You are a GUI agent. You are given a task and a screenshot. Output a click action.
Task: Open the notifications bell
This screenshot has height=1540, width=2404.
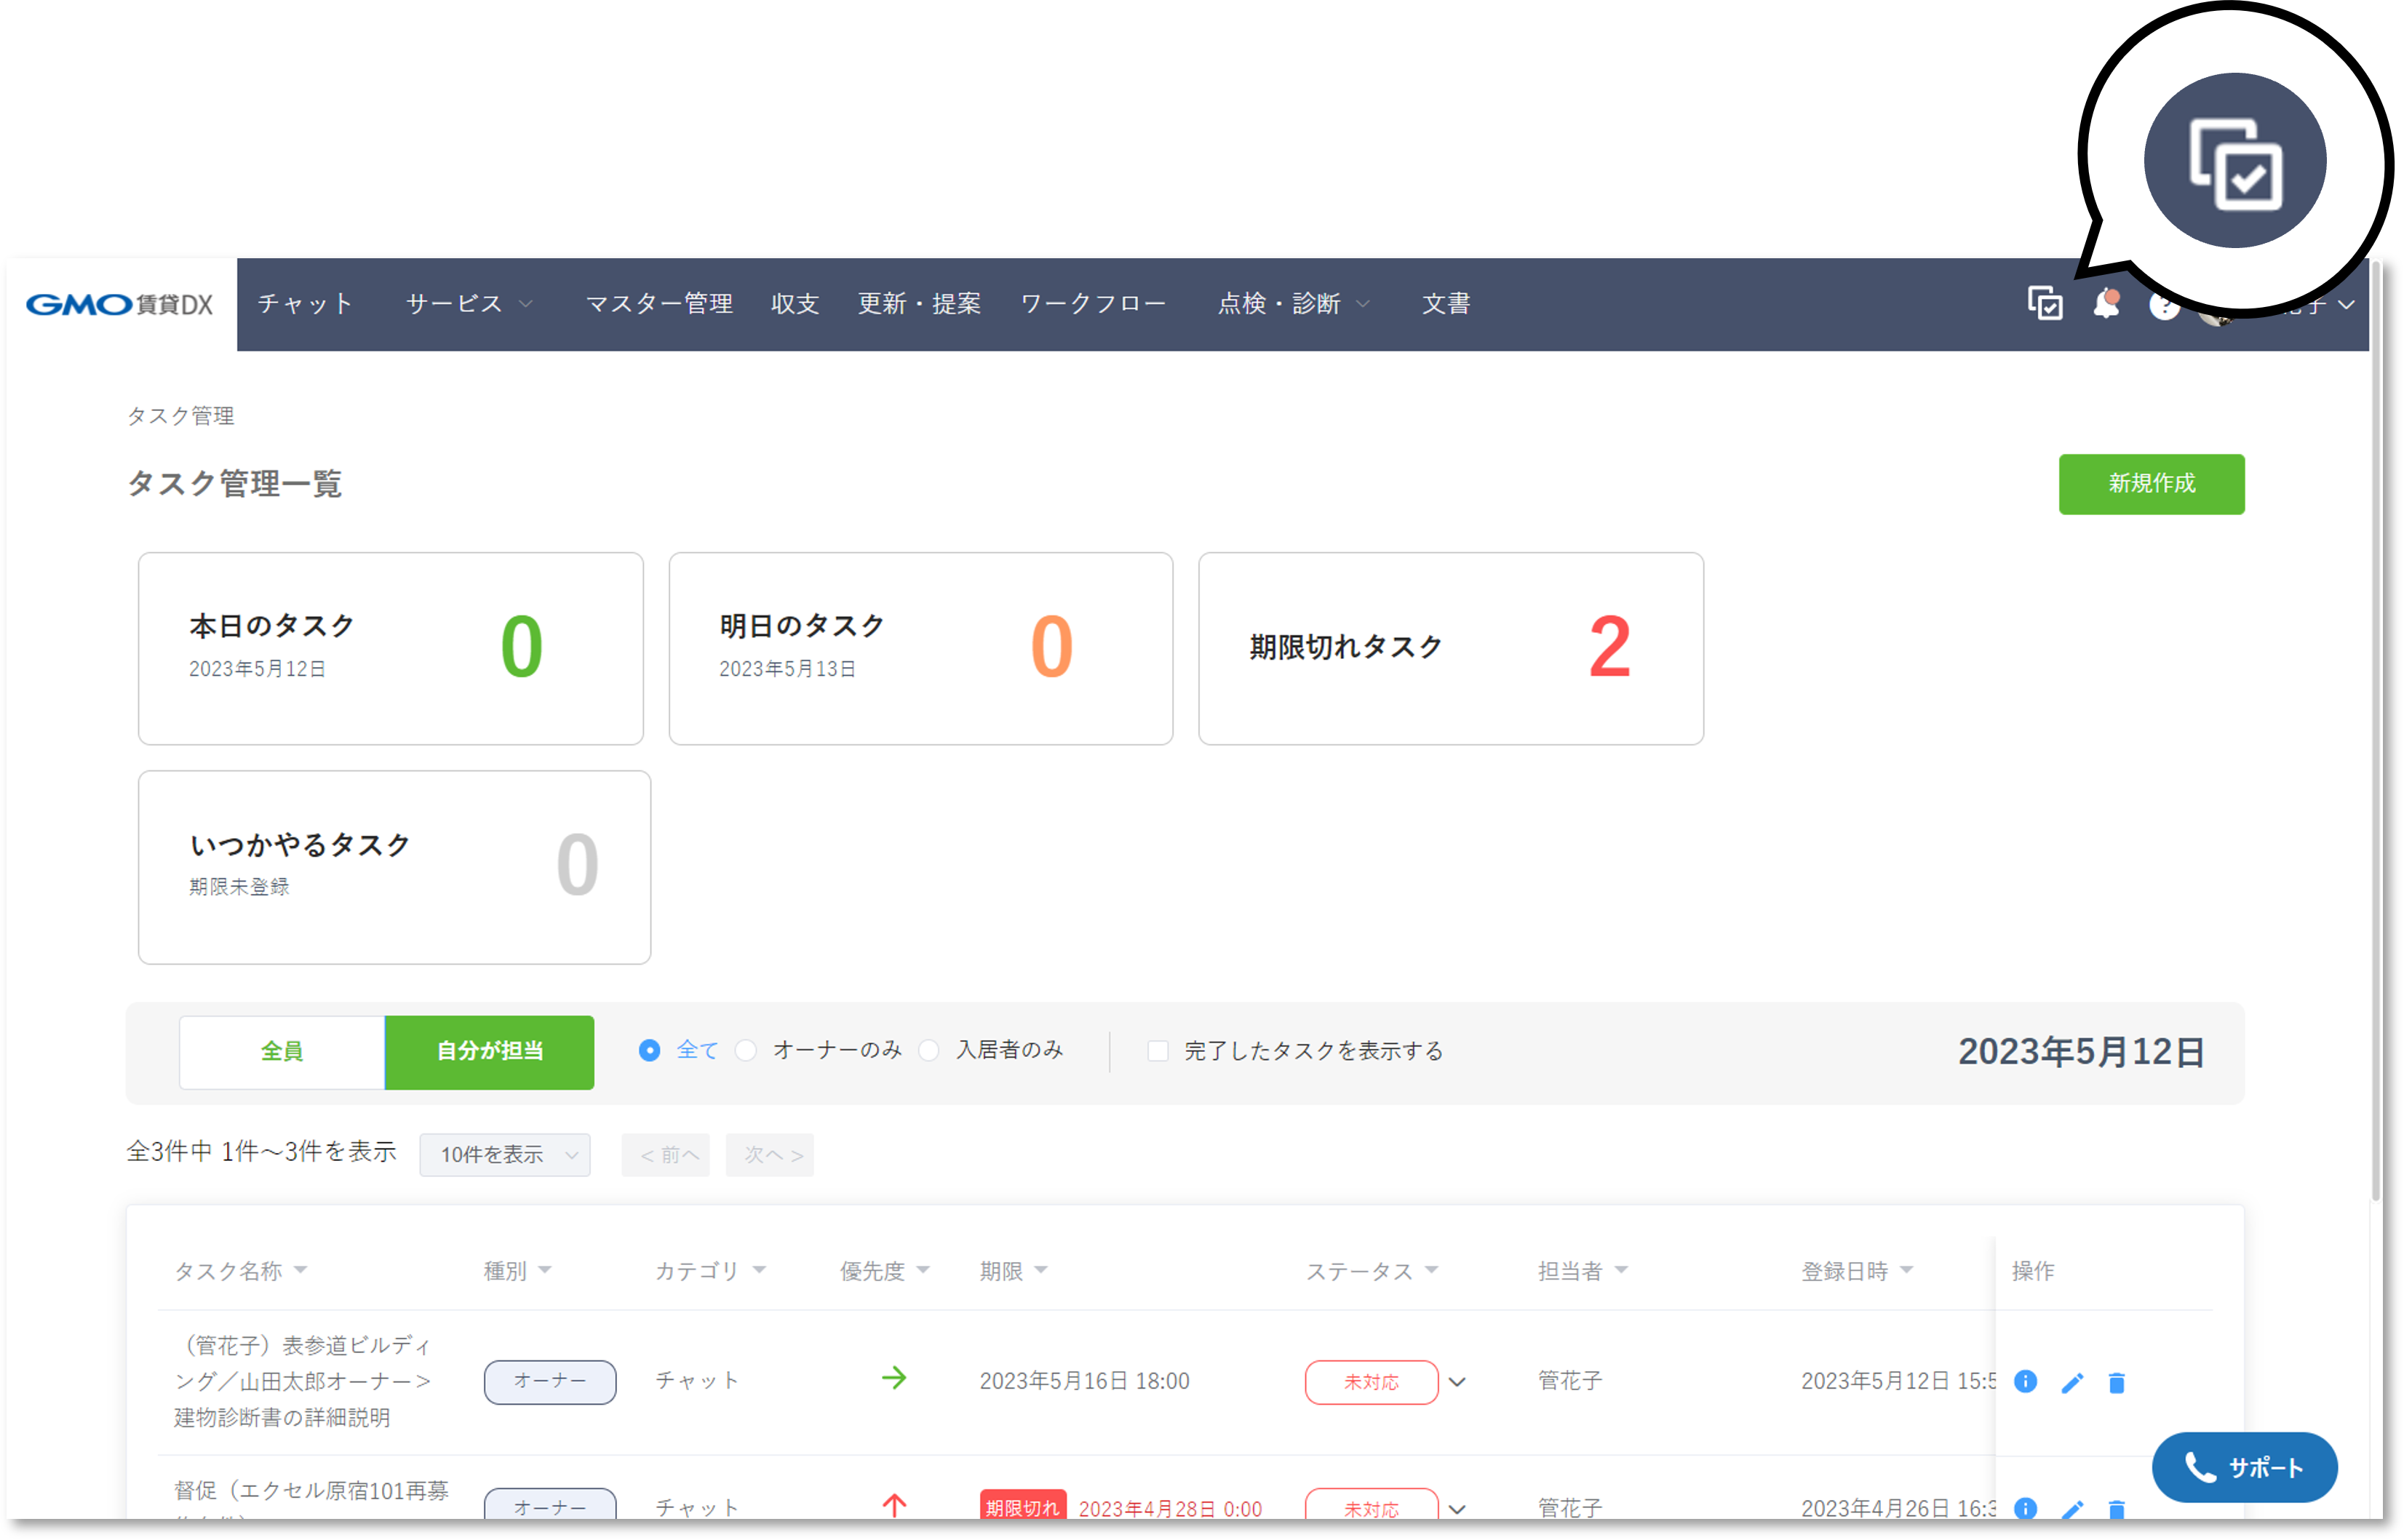(2105, 303)
